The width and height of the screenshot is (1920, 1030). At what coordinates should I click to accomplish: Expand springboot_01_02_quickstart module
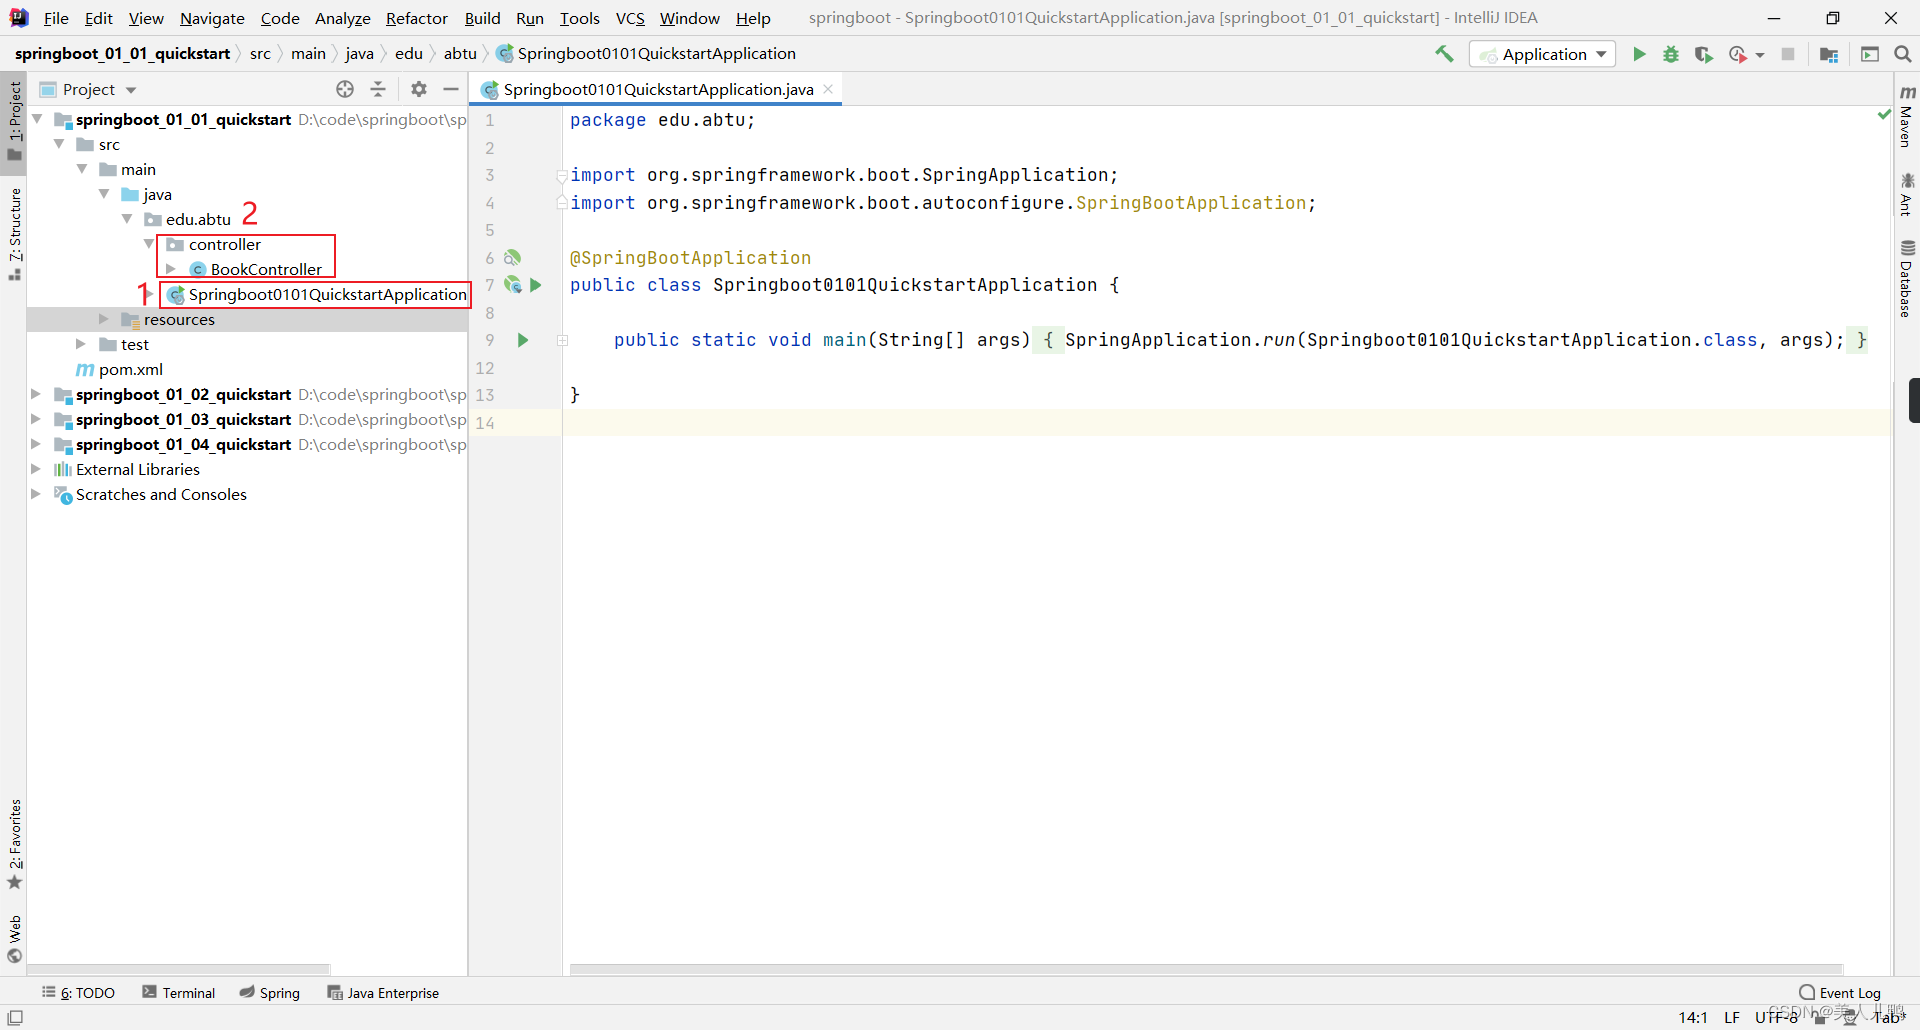point(37,394)
